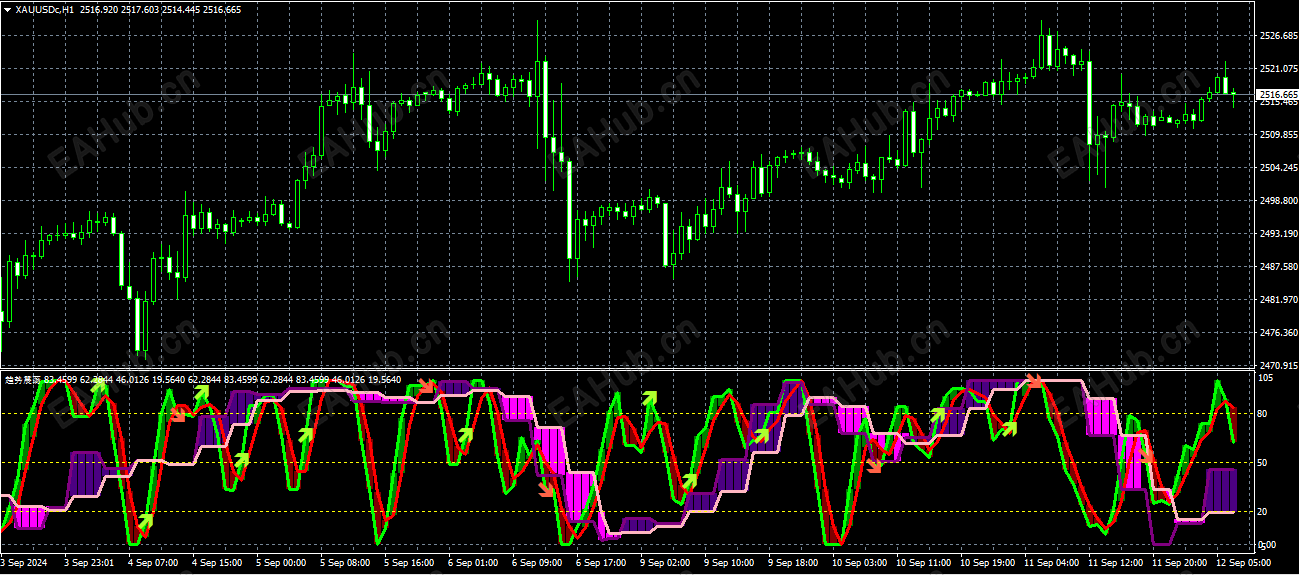Click price axis label 2487.580
1299x575 pixels.
pyautogui.click(x=1277, y=267)
